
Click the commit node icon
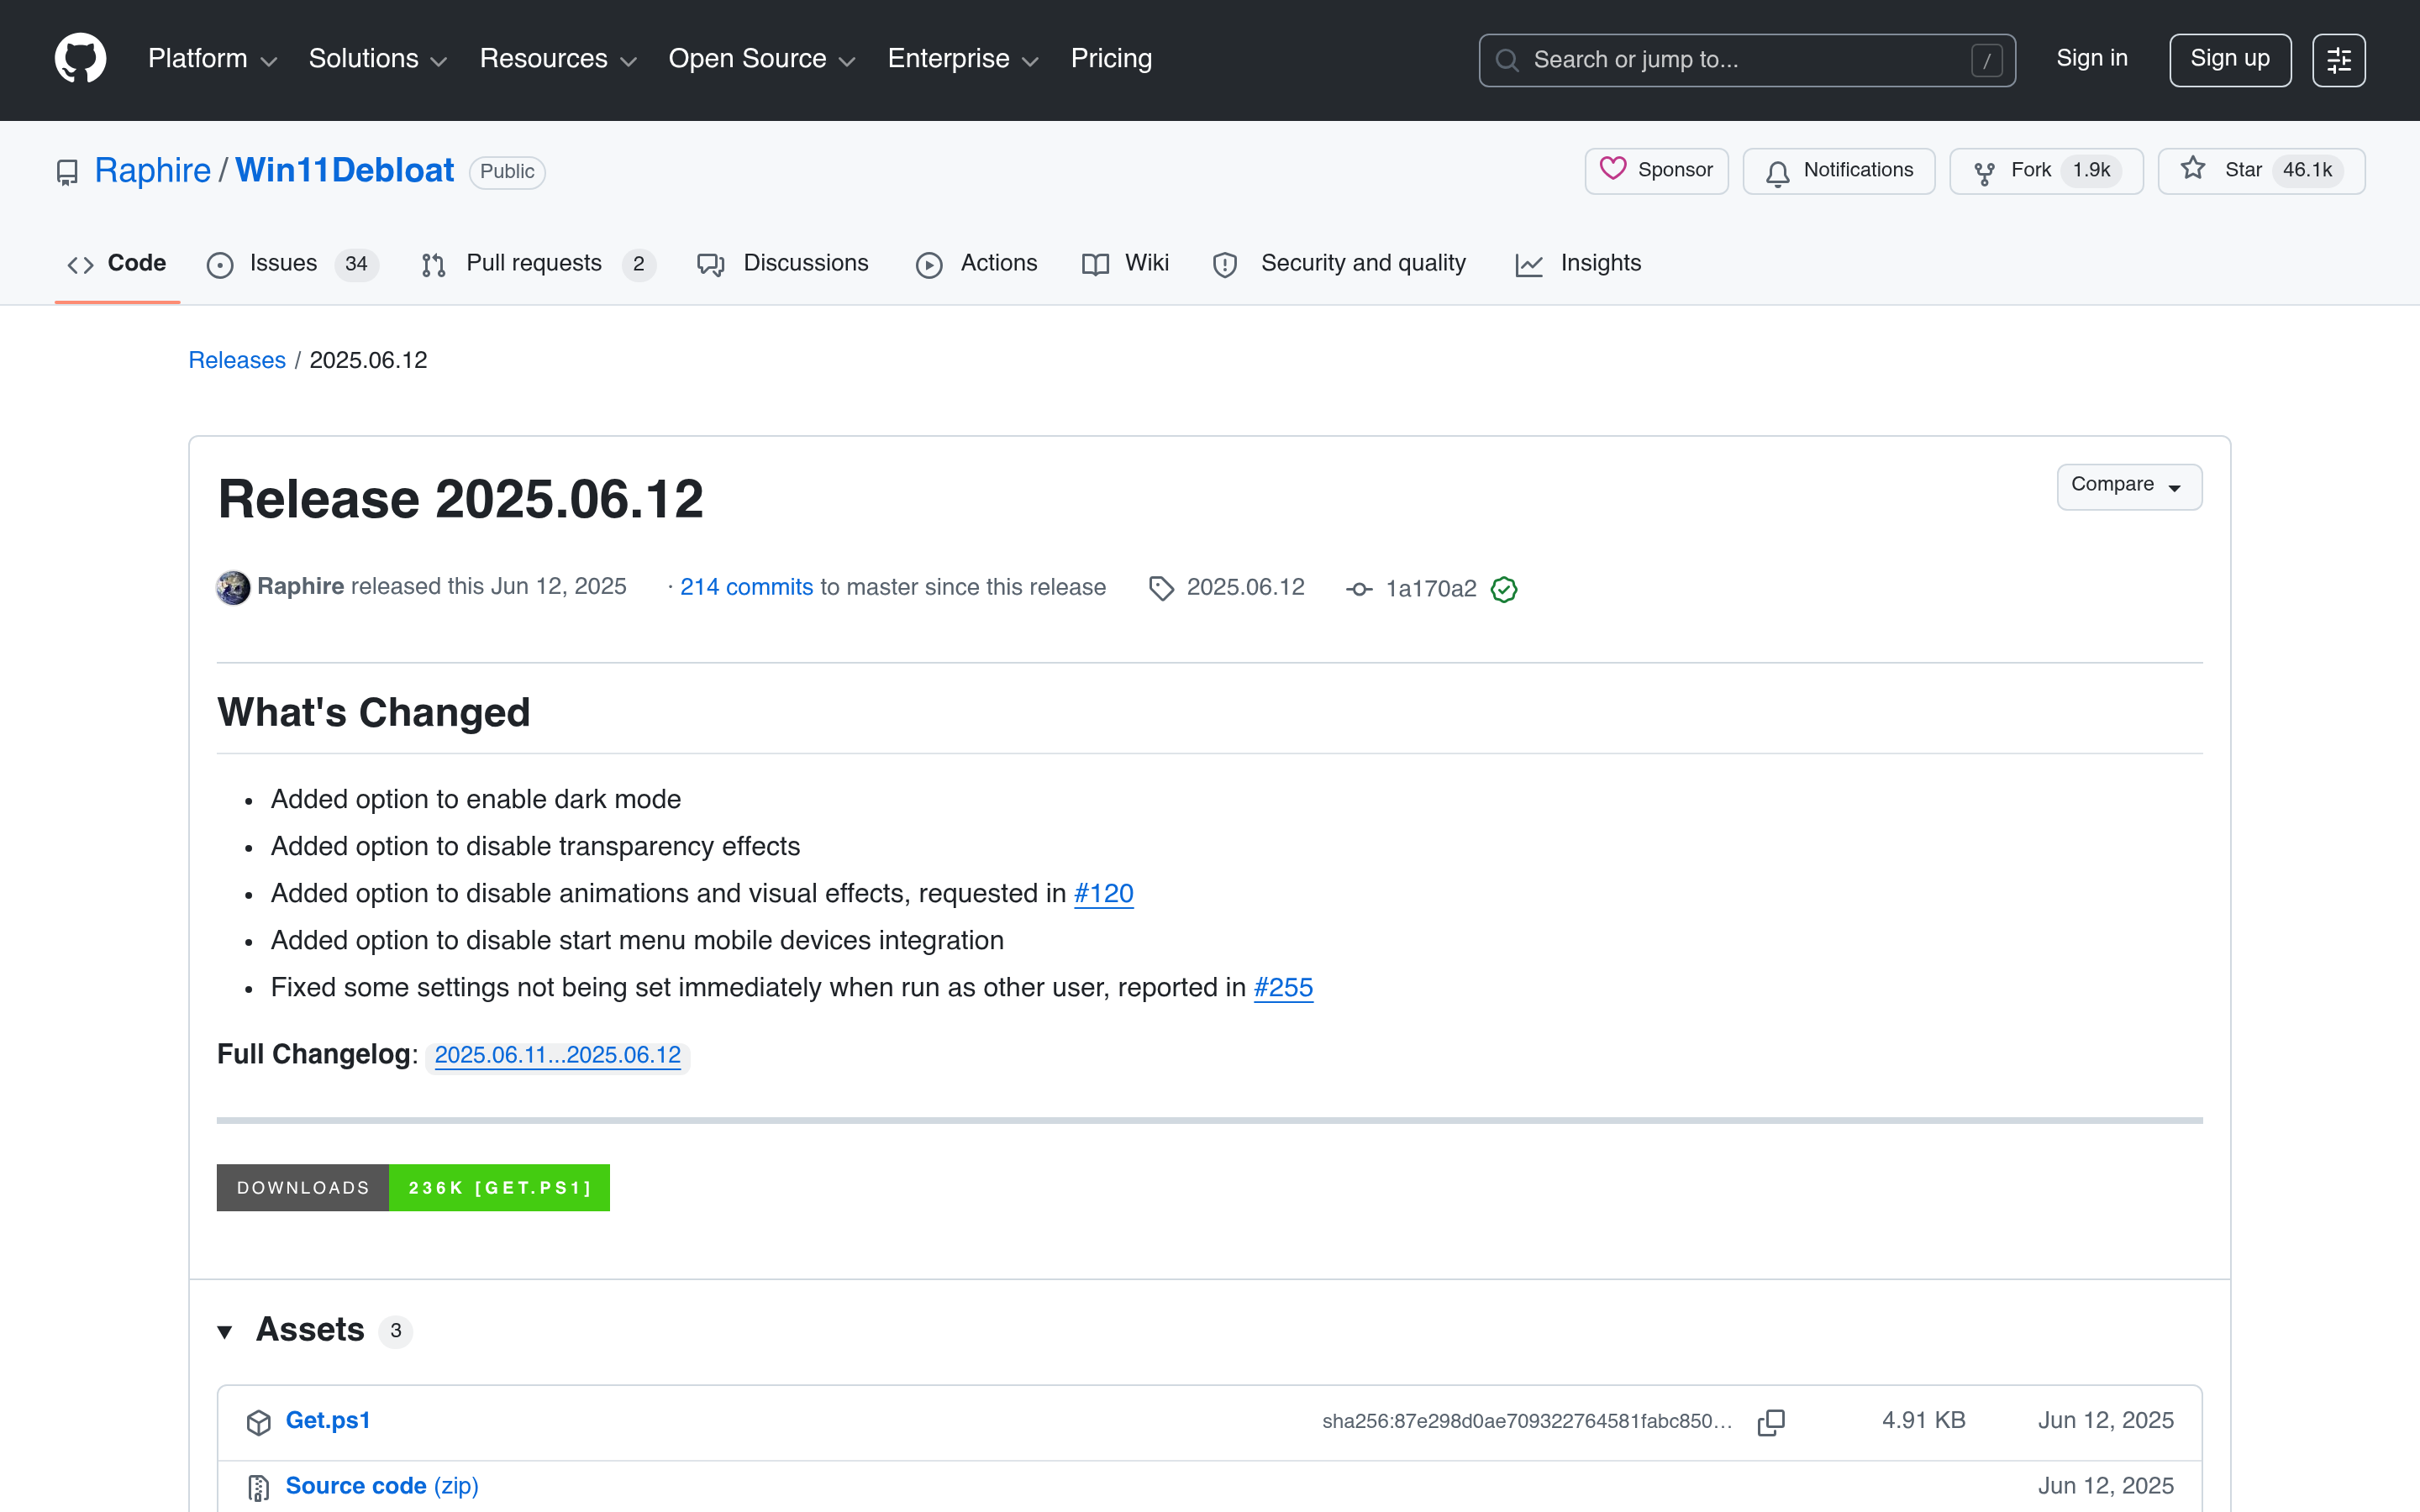[x=1359, y=589]
